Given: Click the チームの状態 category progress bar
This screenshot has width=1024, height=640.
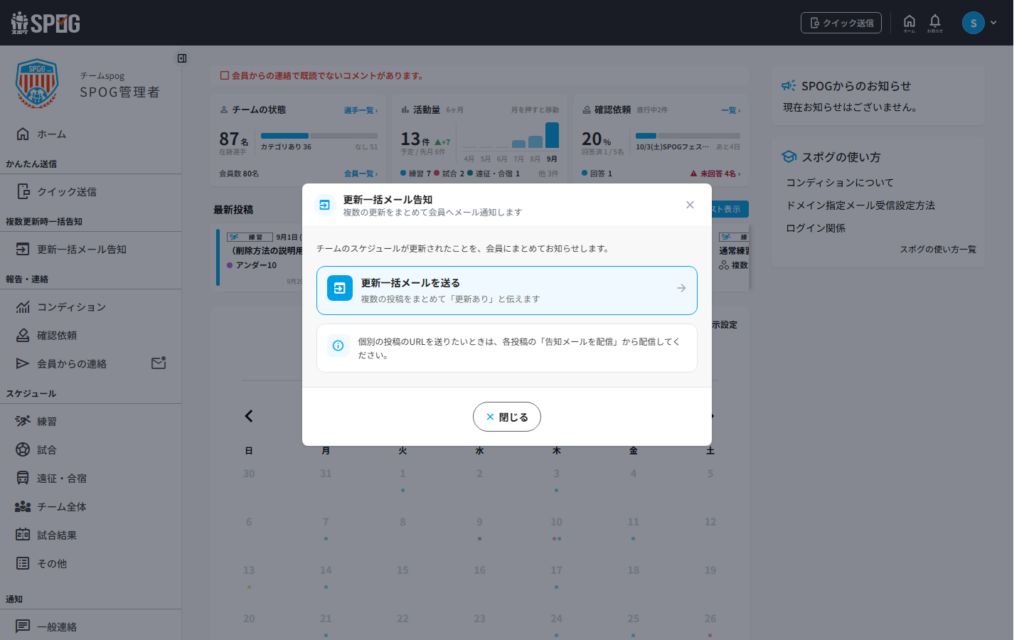Looking at the screenshot, I should pos(319,136).
